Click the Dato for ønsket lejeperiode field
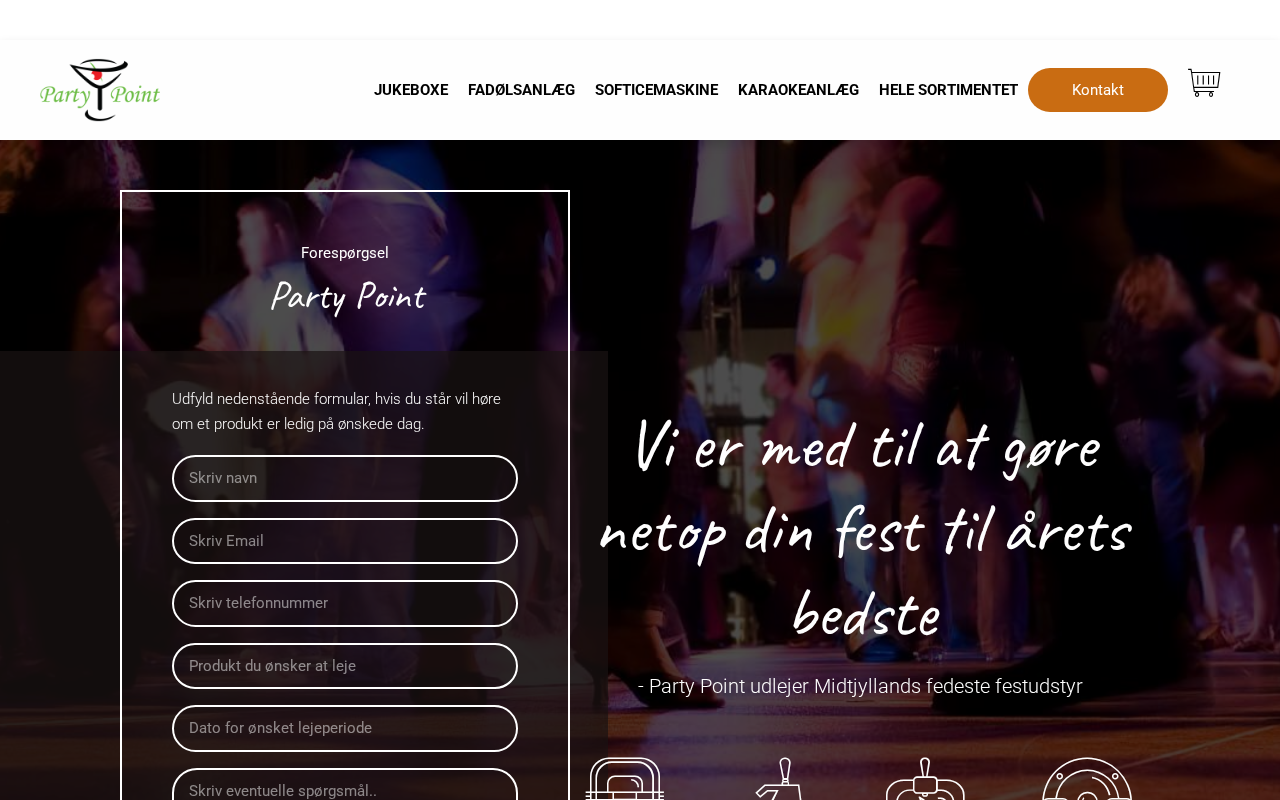1280x800 pixels. pos(345,728)
